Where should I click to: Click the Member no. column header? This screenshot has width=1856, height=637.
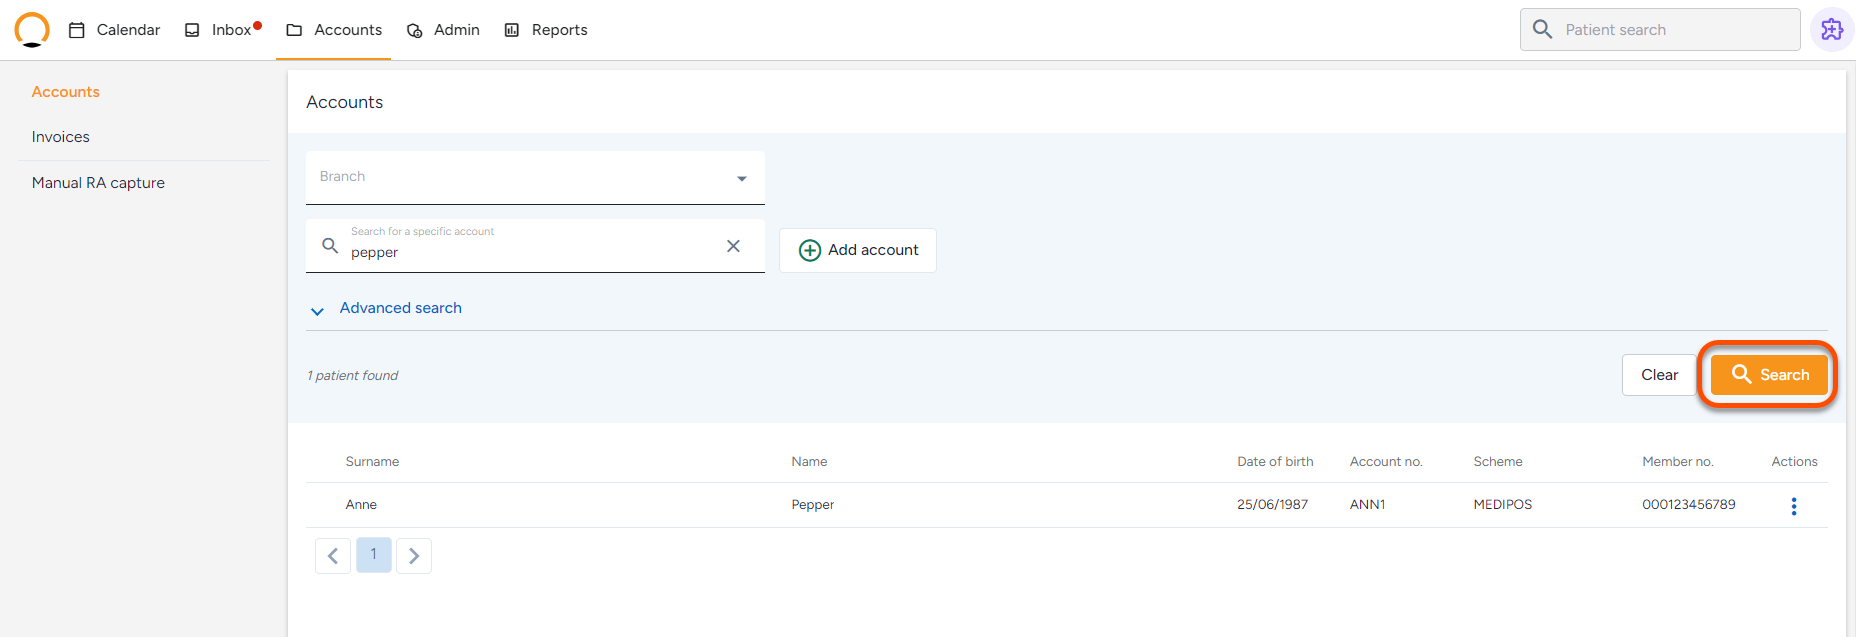pos(1678,462)
